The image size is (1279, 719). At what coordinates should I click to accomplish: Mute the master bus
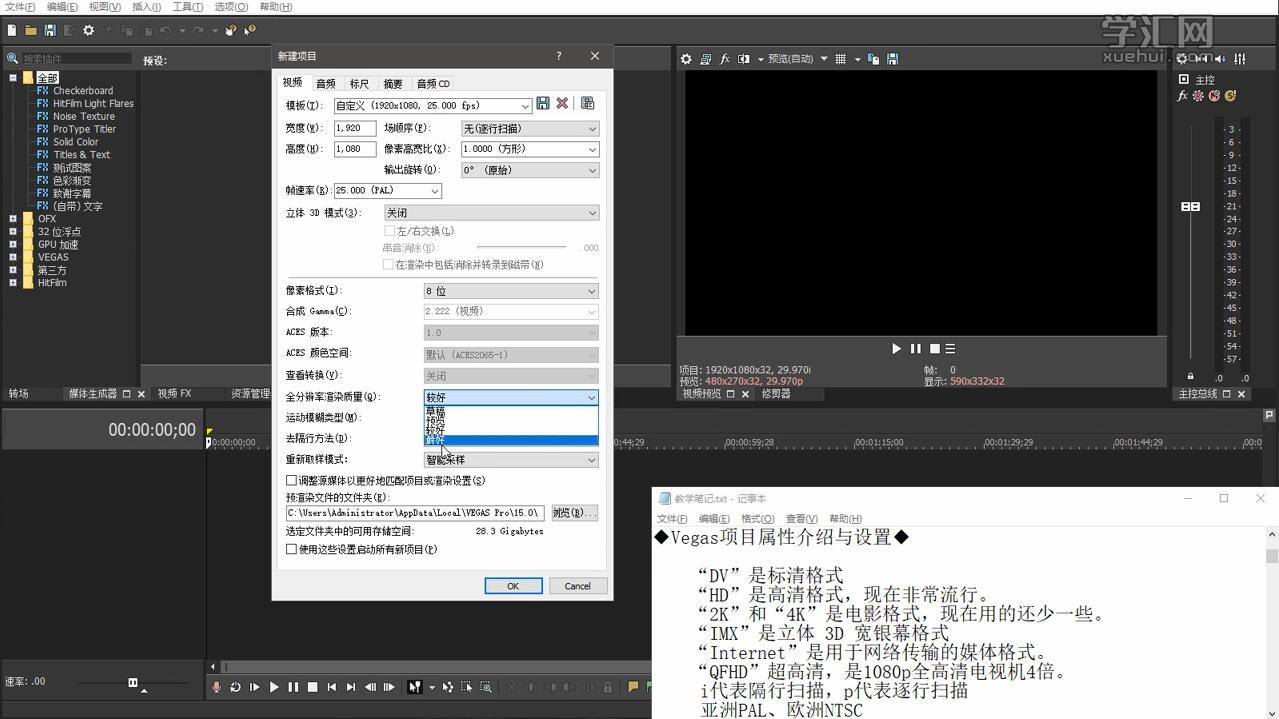pyautogui.click(x=1214, y=96)
